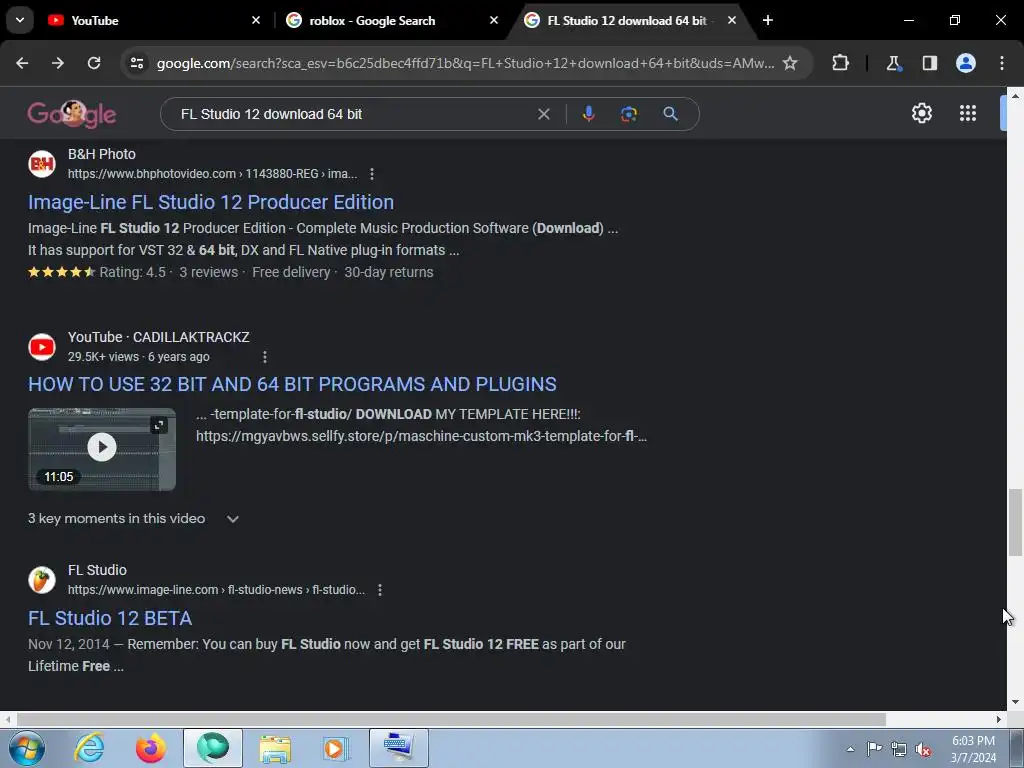Screen dimensions: 1024x768
Task: Open FL Studio 12 BETA link
Action: point(110,618)
